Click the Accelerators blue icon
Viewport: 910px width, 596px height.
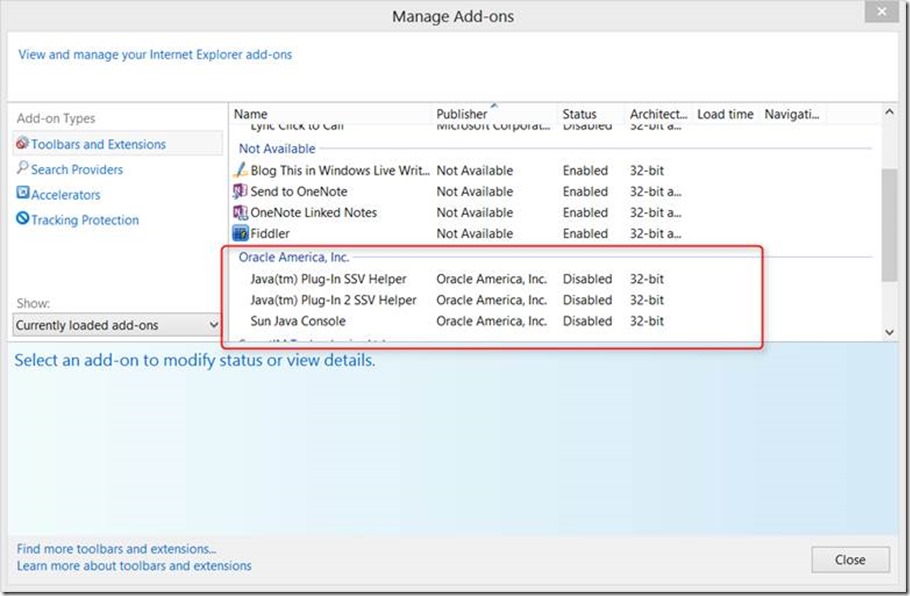pyautogui.click(x=23, y=193)
